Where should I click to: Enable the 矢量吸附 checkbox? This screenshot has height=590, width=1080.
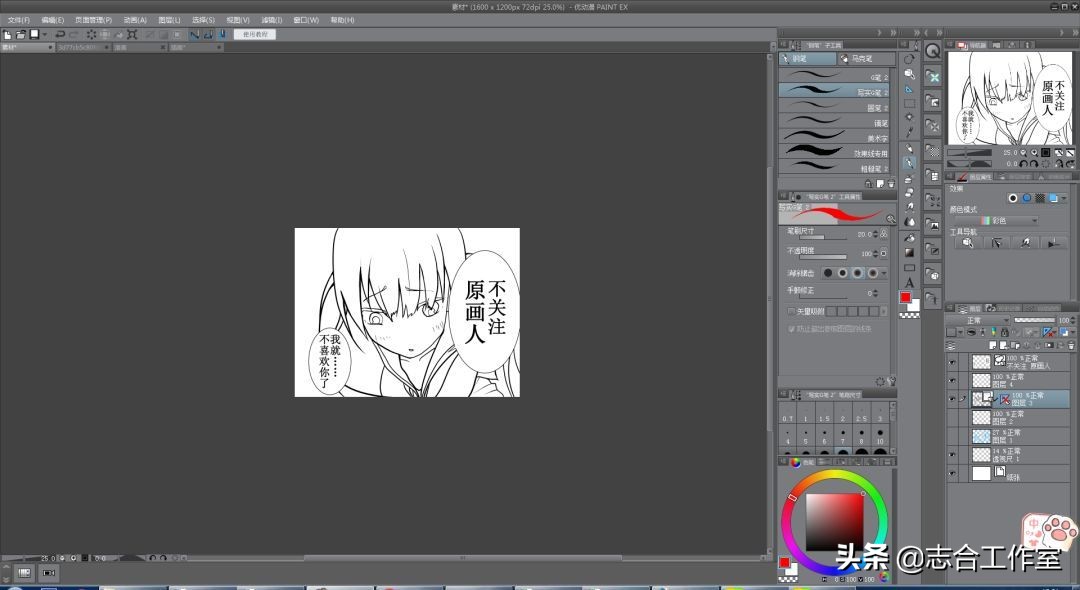(792, 311)
